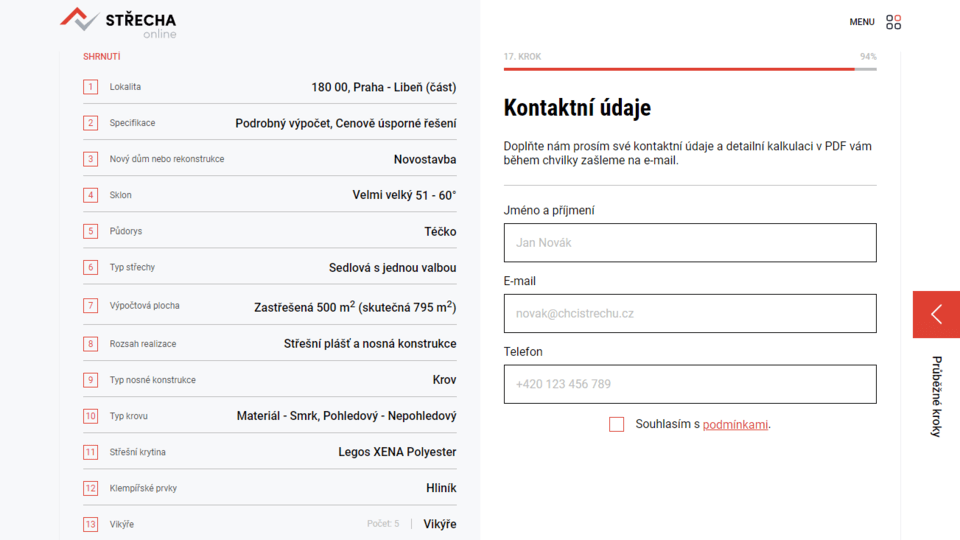Click the red back arrow button
960x540 pixels.
tap(936, 314)
